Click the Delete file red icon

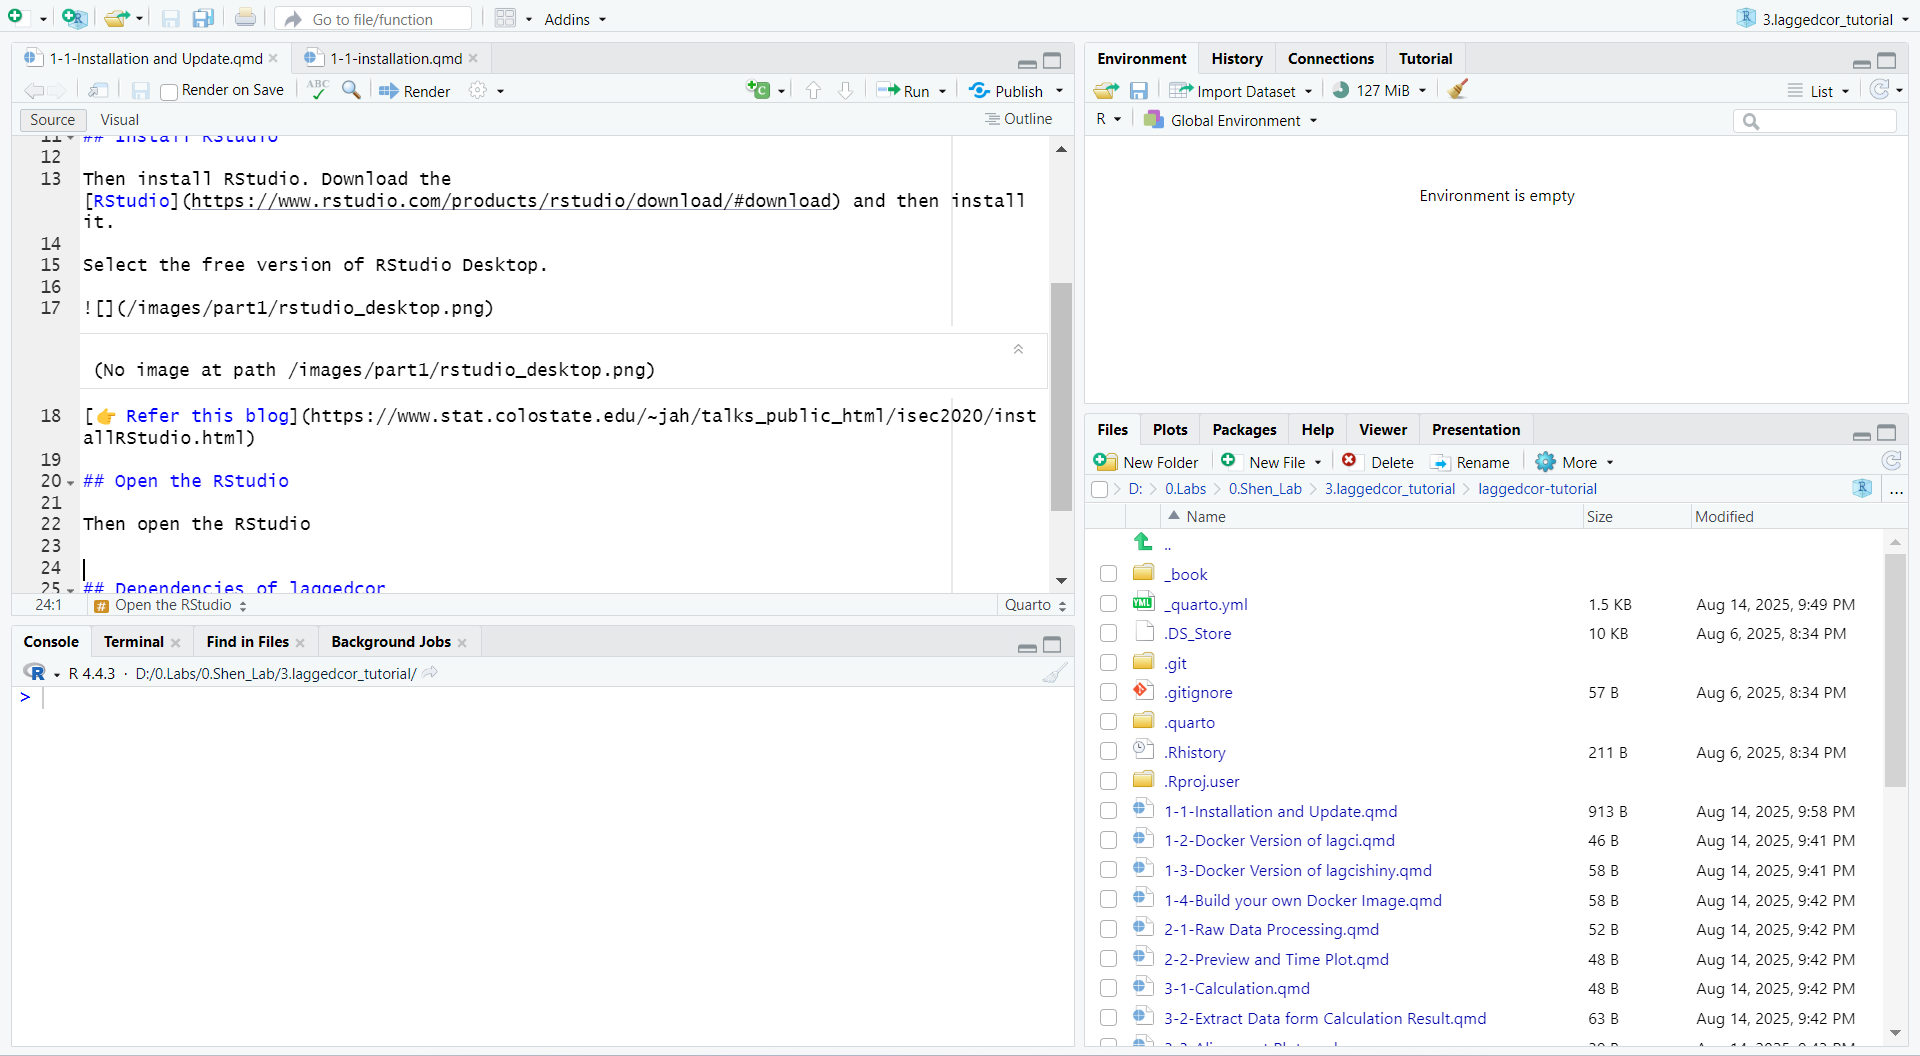[1349, 461]
